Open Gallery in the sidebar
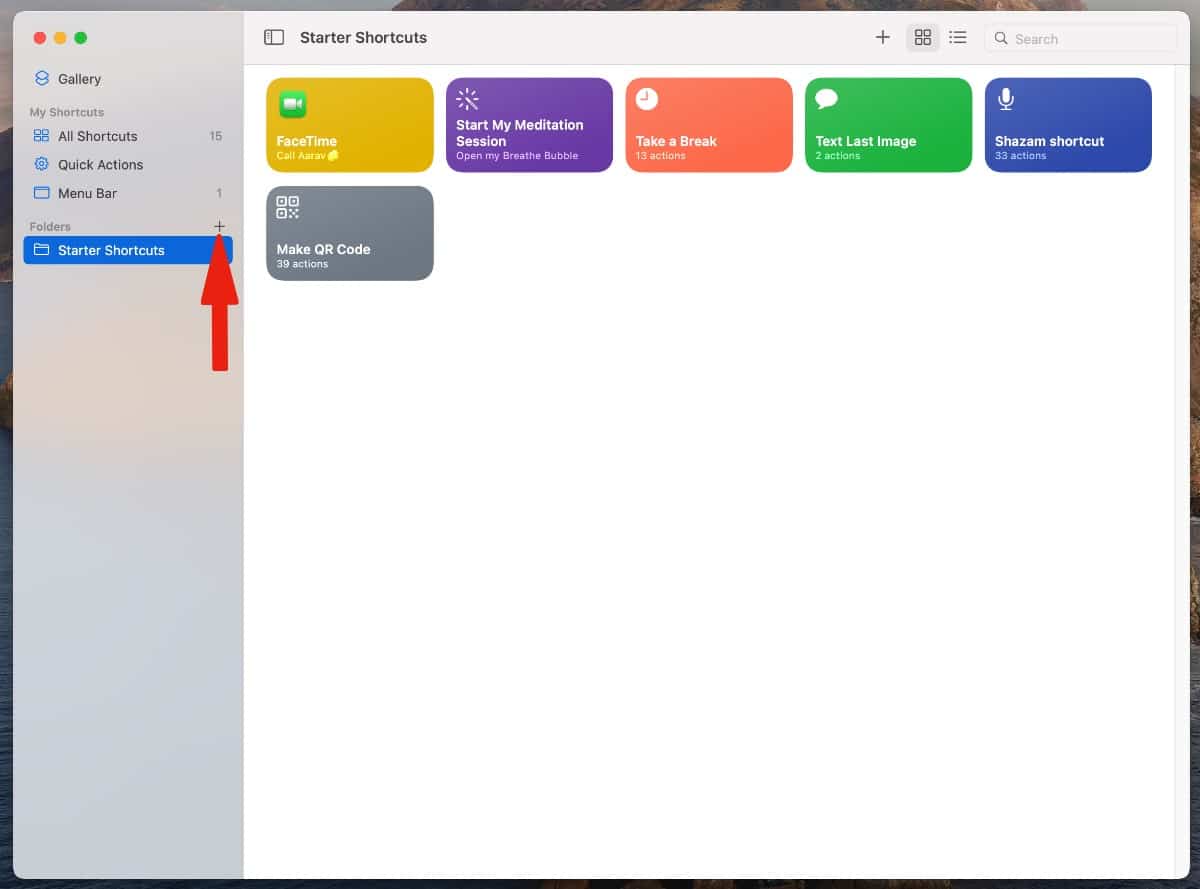This screenshot has width=1200, height=889. point(79,79)
